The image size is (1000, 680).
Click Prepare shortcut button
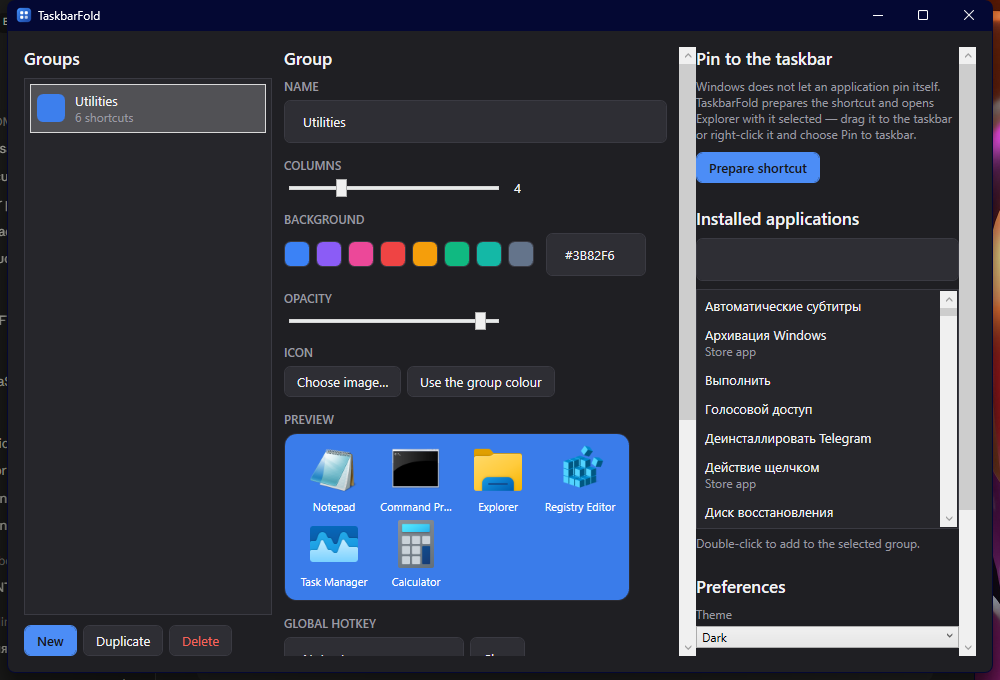click(x=758, y=168)
